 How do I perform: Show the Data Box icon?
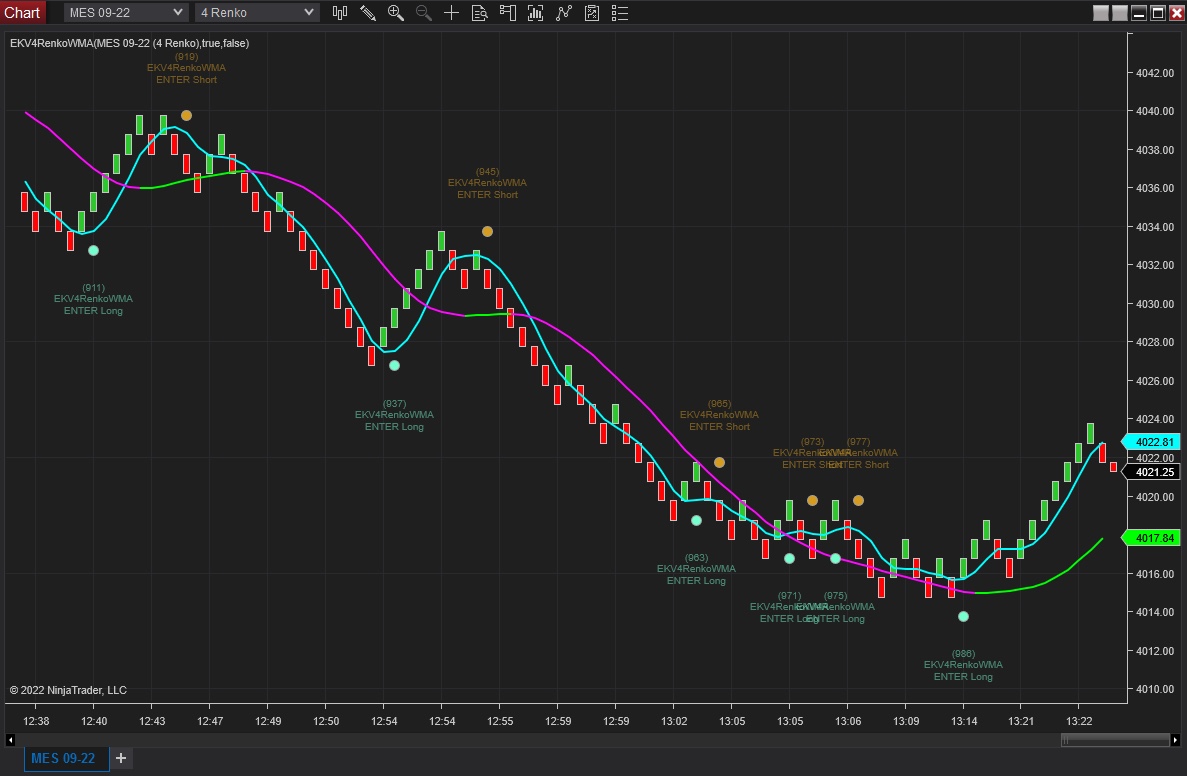(479, 13)
